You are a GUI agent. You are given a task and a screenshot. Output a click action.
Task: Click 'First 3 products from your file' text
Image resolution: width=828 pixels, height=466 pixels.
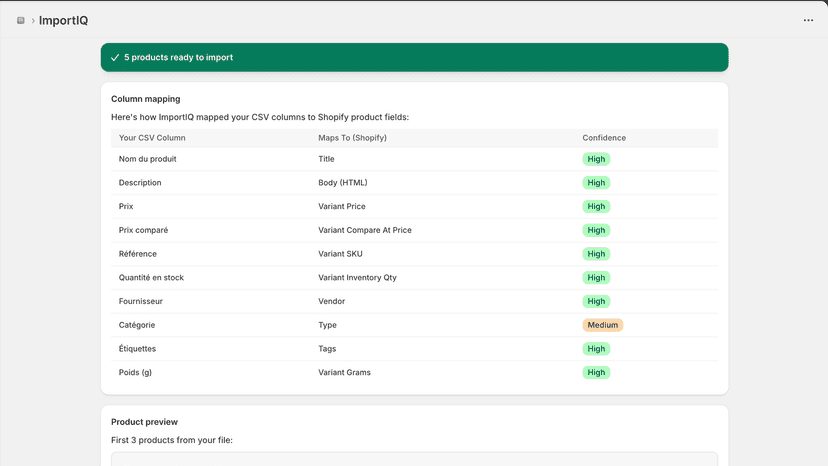tap(172, 440)
